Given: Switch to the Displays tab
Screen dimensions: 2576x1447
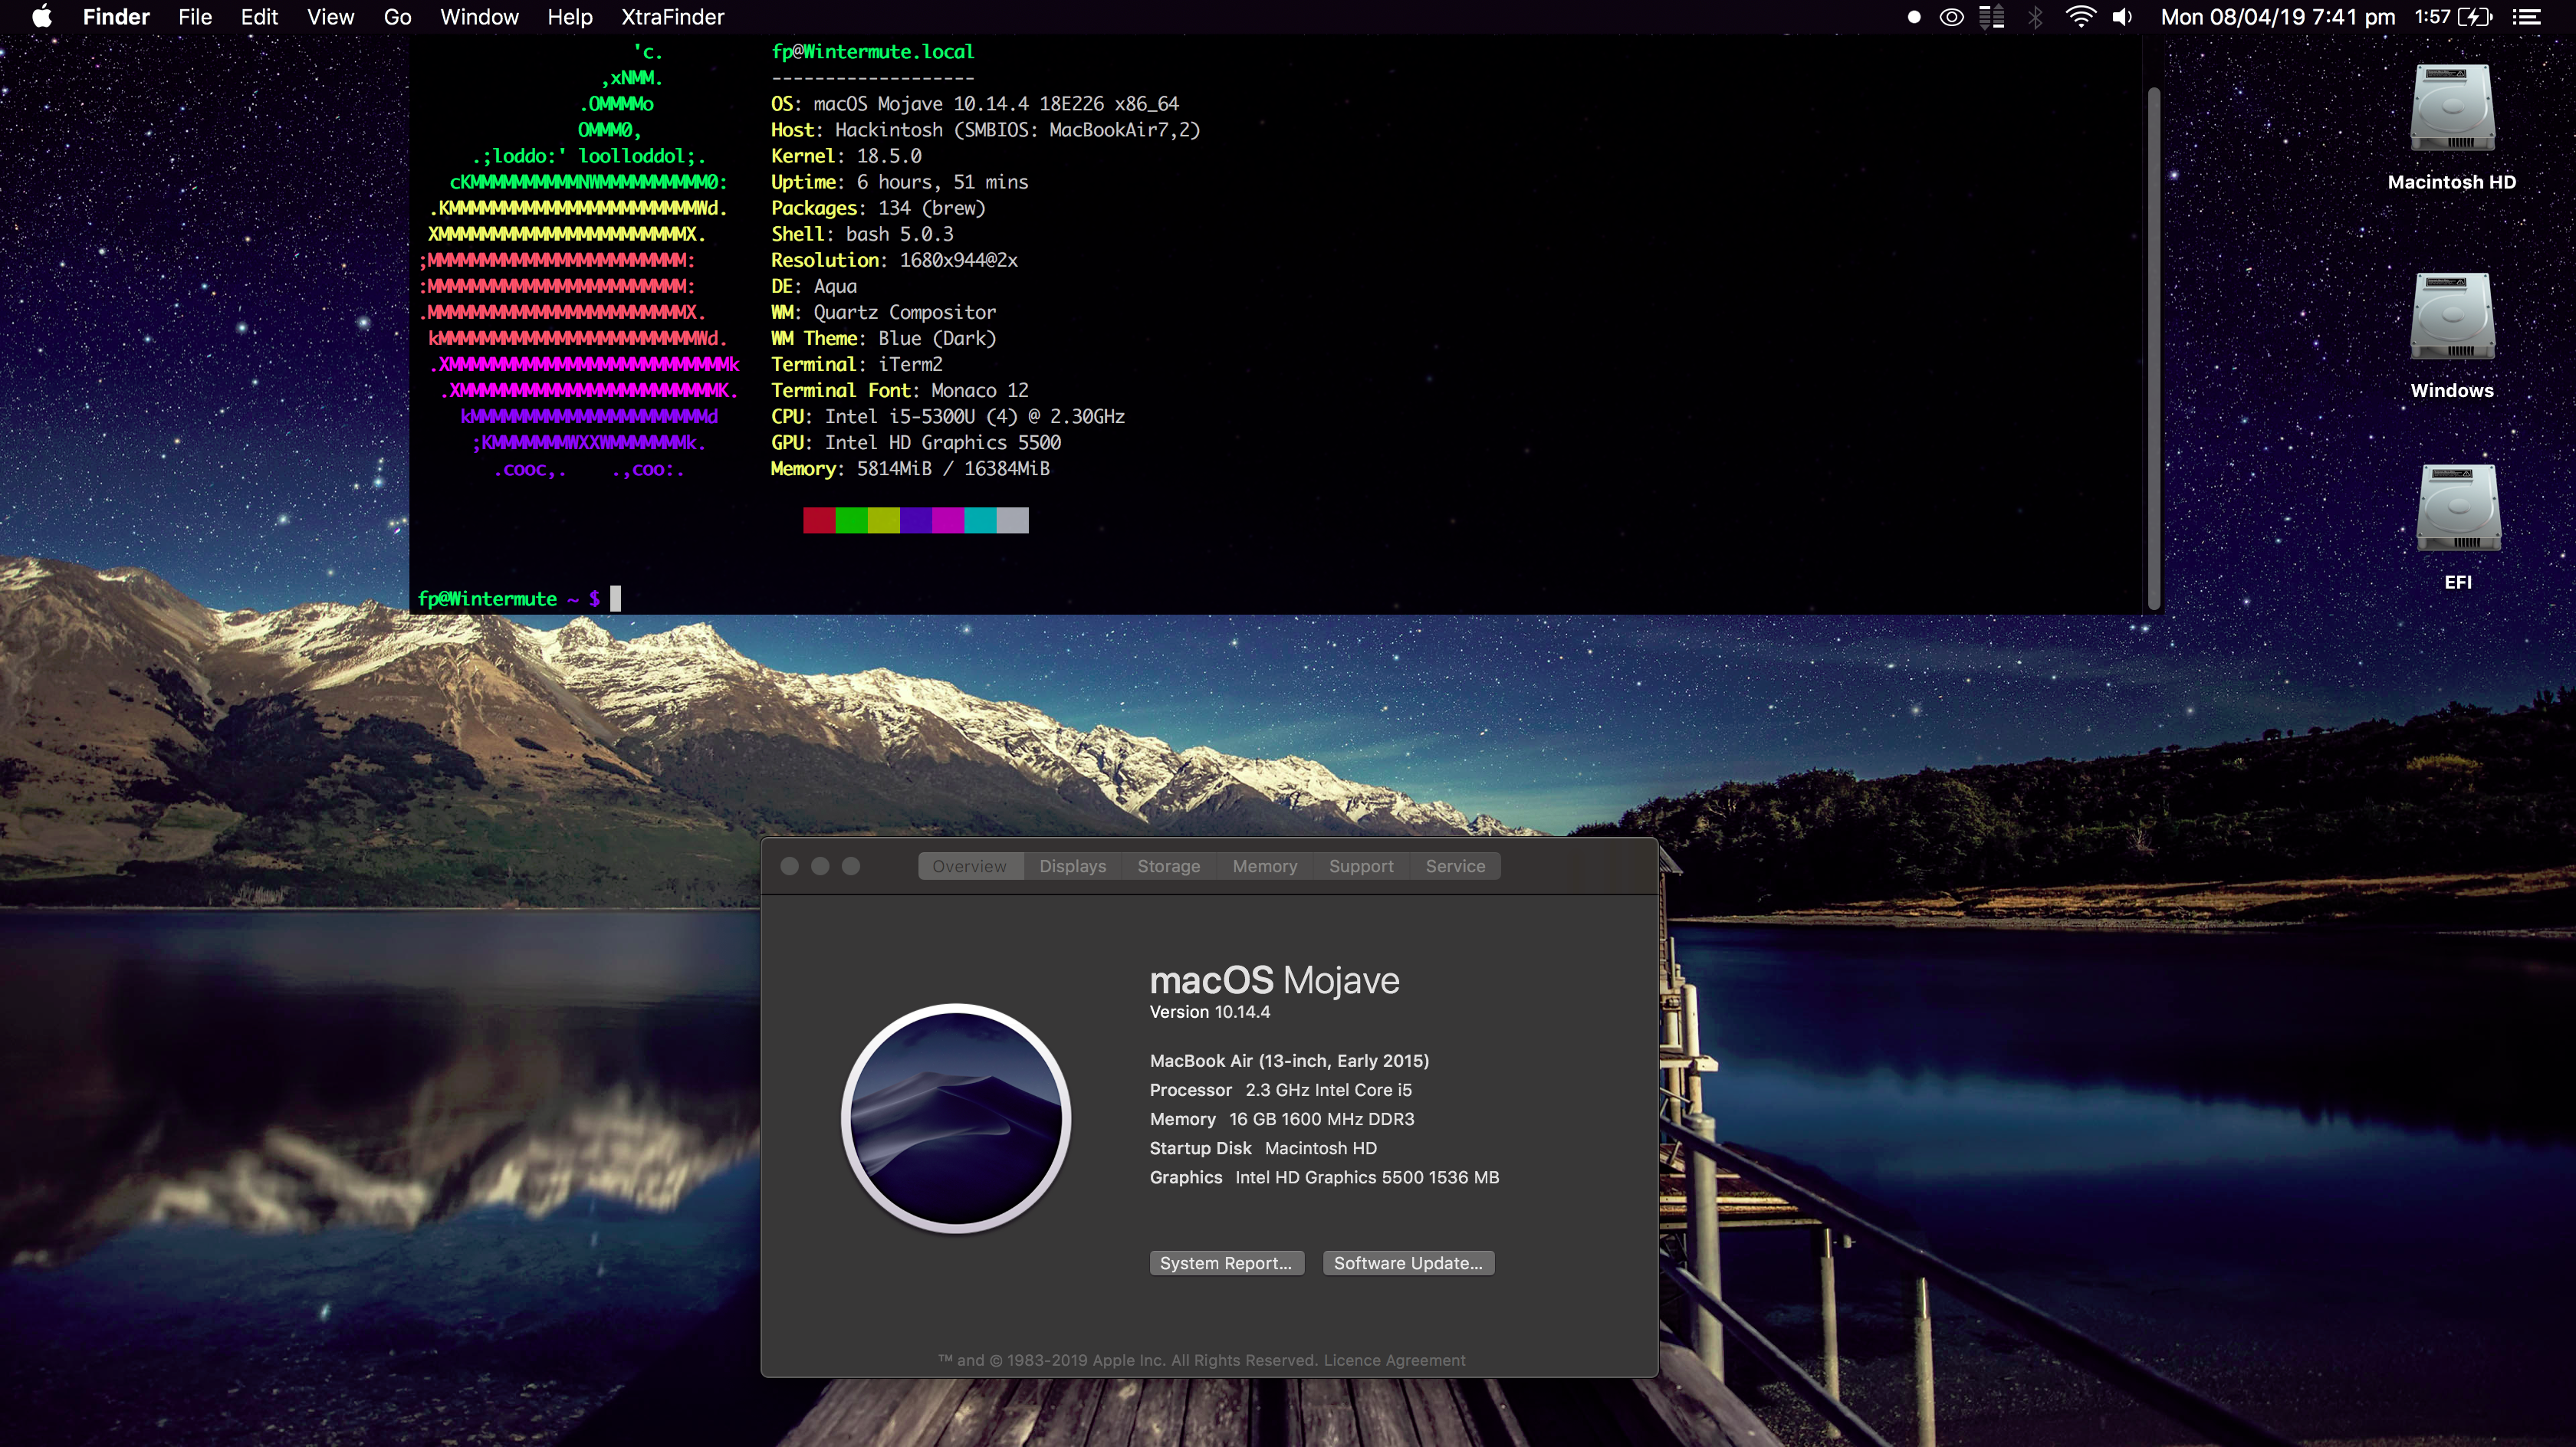Looking at the screenshot, I should click(x=1072, y=866).
